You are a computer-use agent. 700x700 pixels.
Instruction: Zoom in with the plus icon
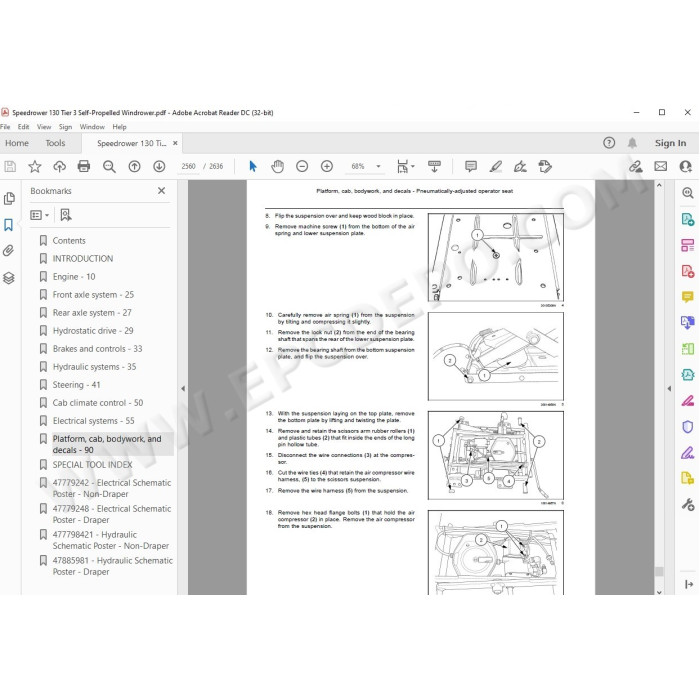click(x=327, y=167)
